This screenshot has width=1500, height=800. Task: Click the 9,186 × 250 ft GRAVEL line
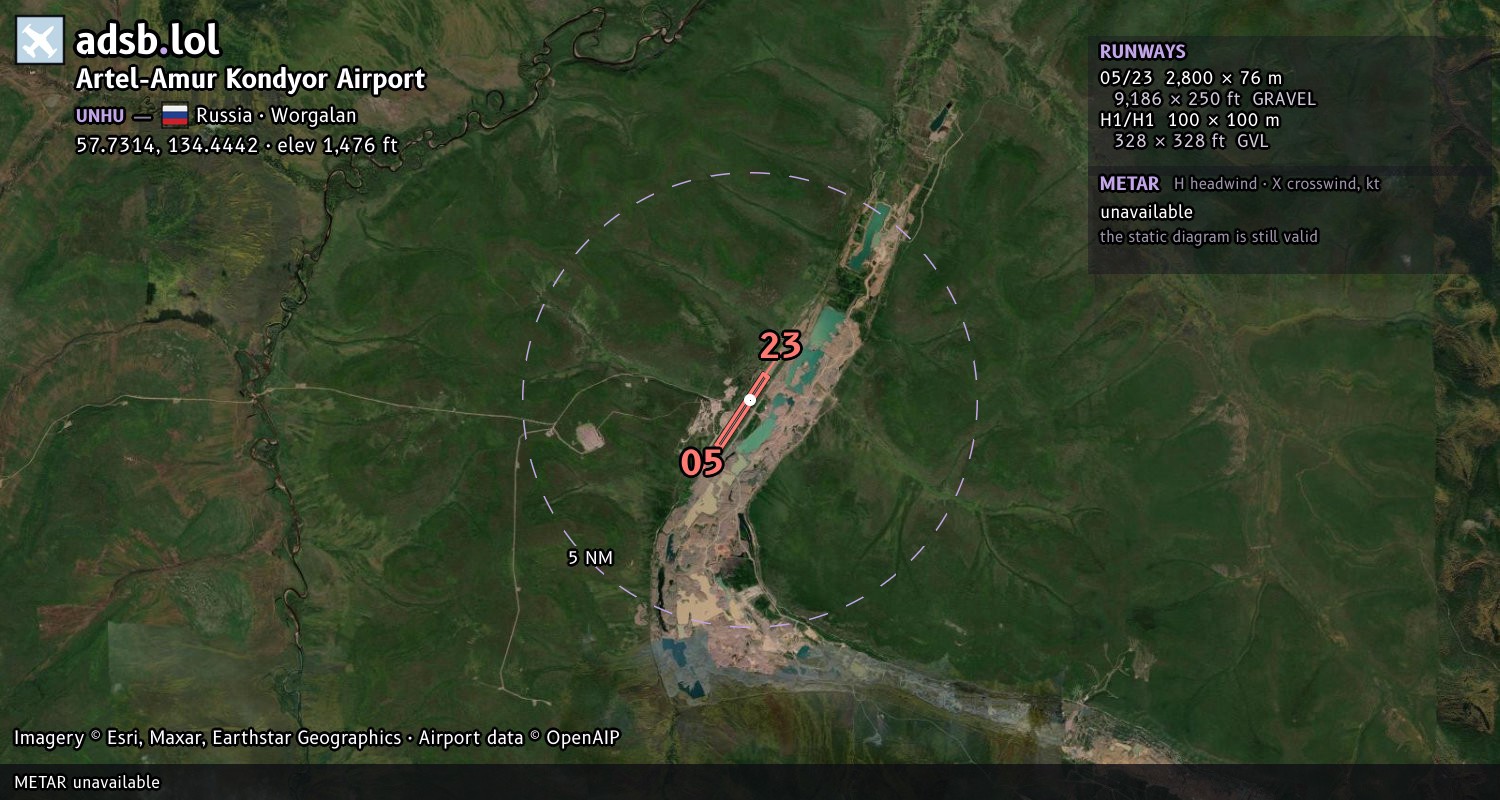pyautogui.click(x=1215, y=99)
